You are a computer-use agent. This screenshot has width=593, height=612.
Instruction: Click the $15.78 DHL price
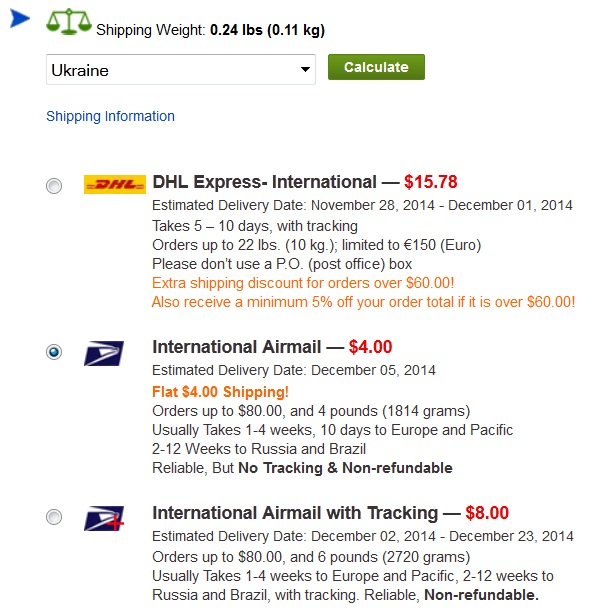click(431, 182)
